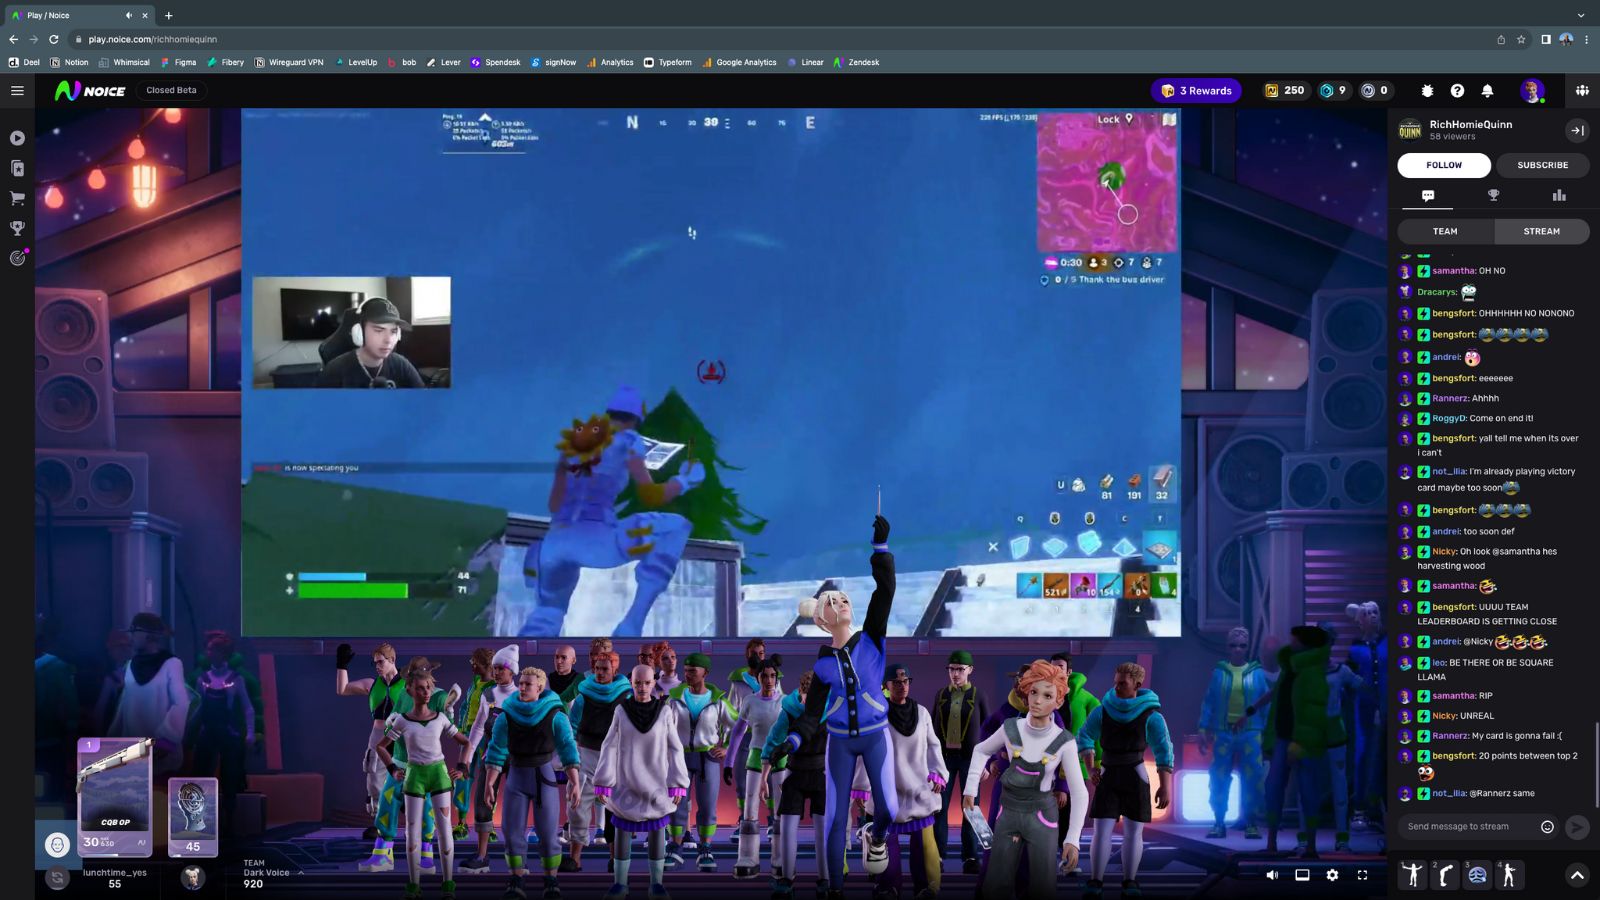Collapse the chat side panel
The height and width of the screenshot is (900, 1600).
coord(1577,130)
